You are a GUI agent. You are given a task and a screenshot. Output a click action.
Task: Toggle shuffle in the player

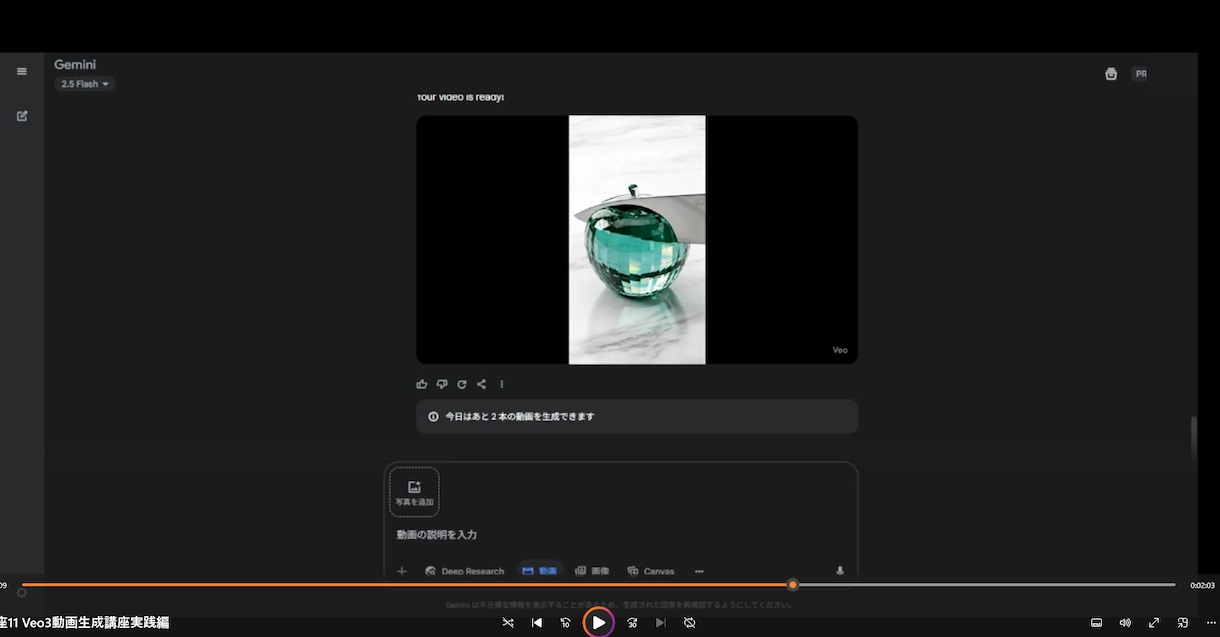[x=508, y=623]
